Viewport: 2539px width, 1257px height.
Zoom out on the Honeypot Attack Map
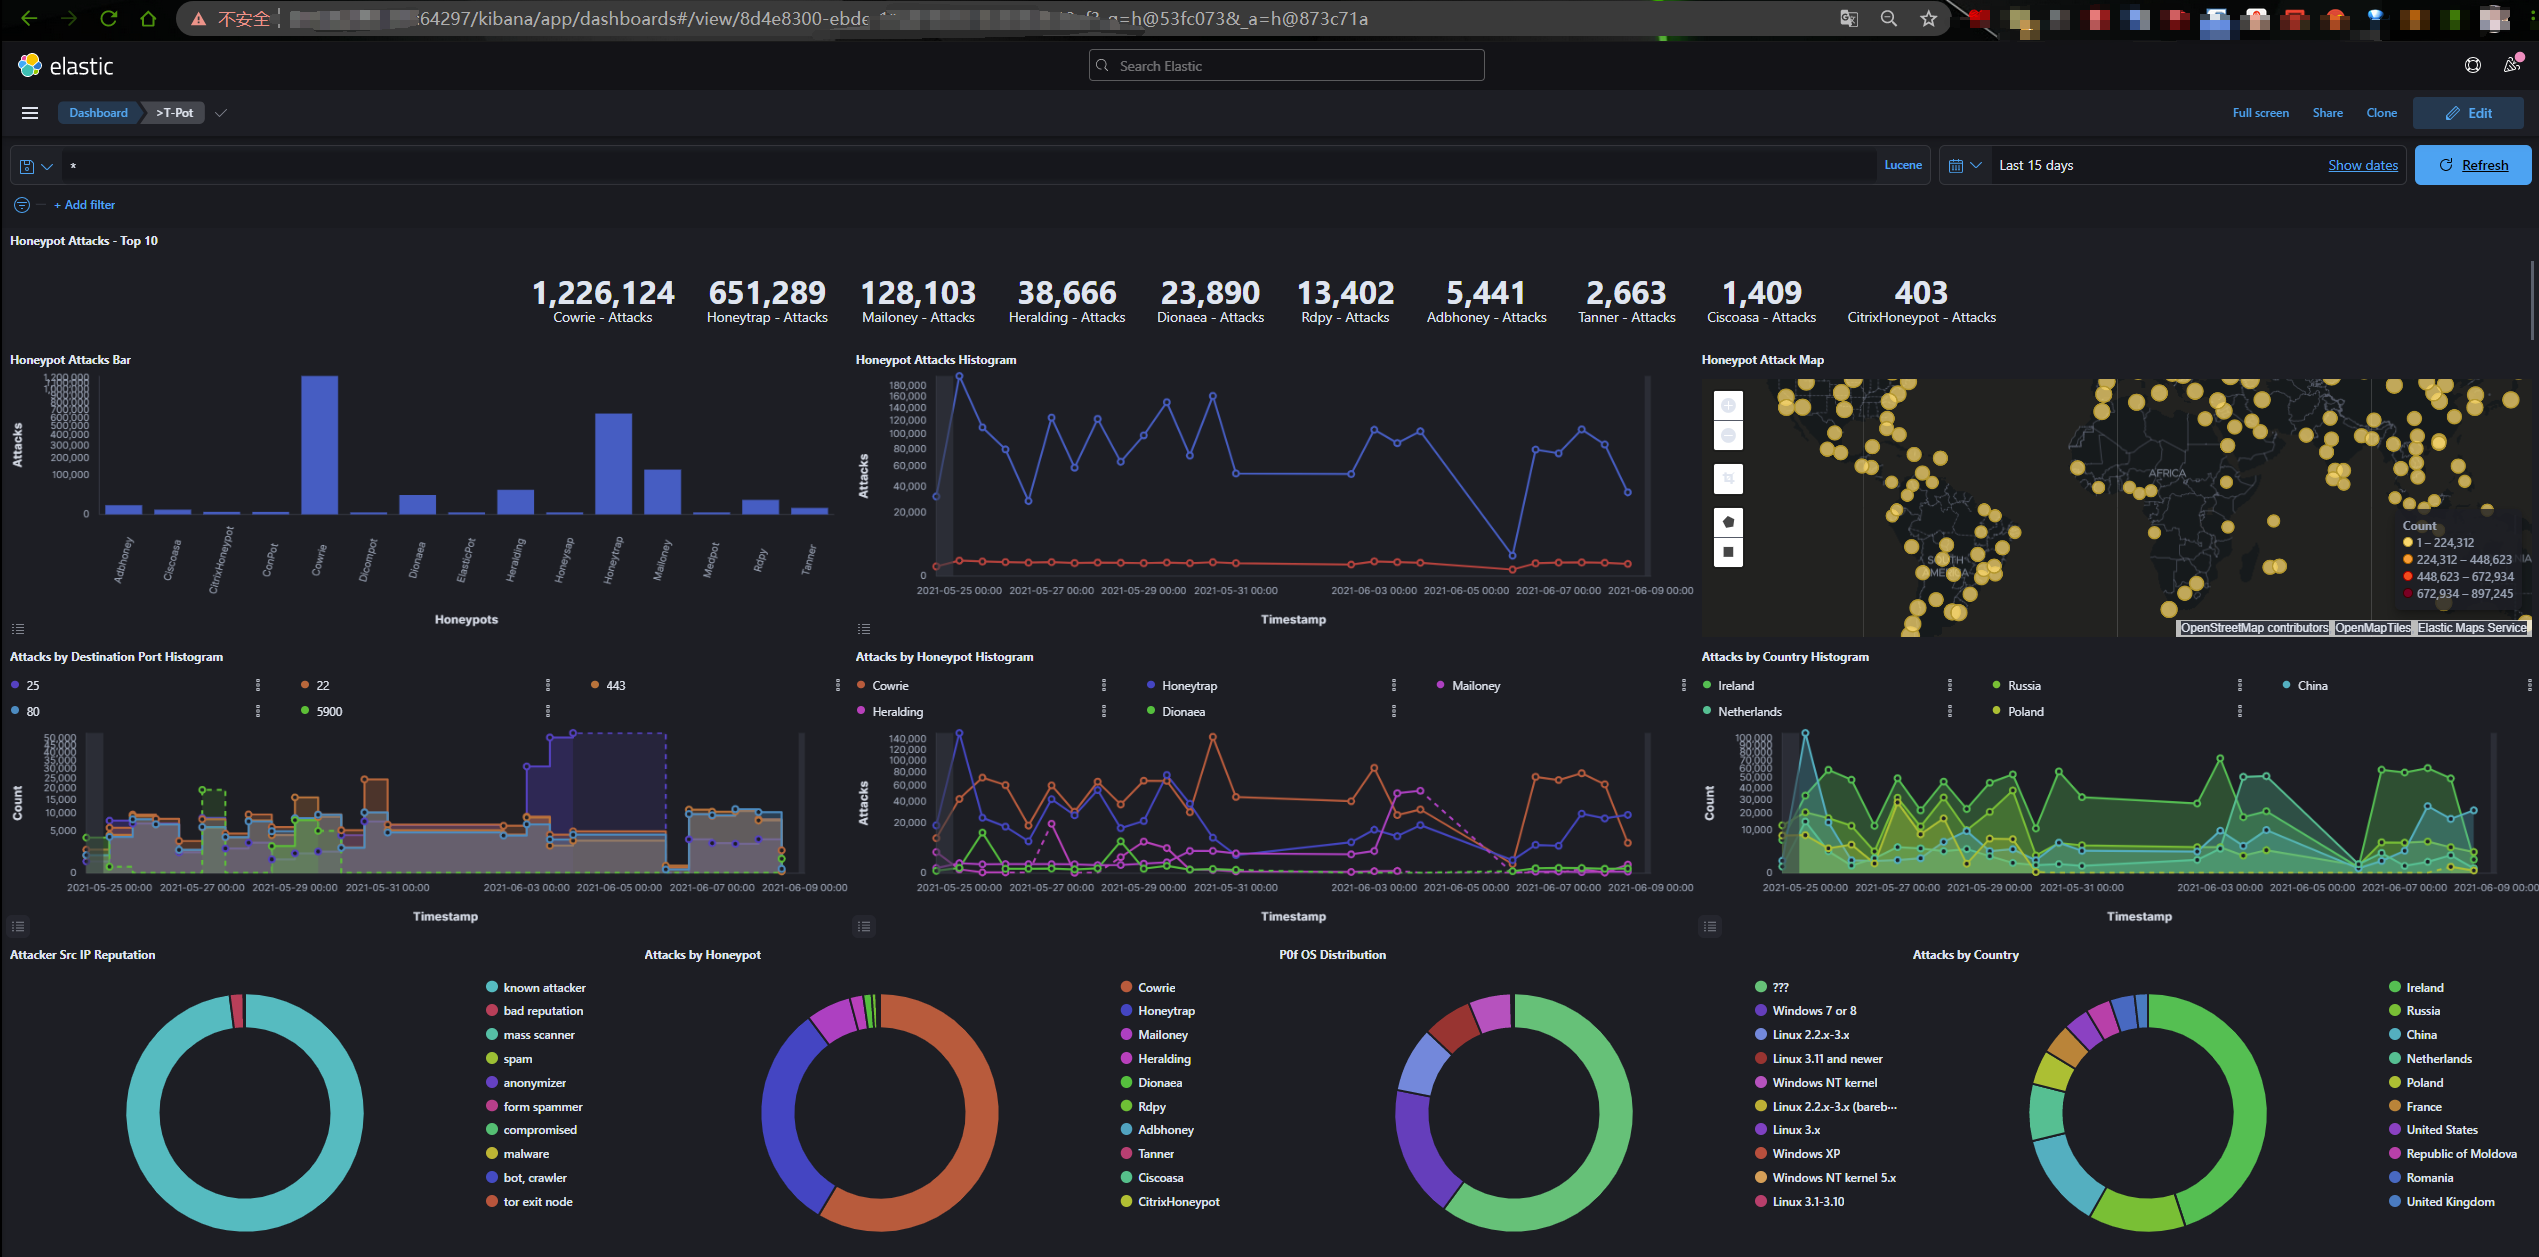1728,436
